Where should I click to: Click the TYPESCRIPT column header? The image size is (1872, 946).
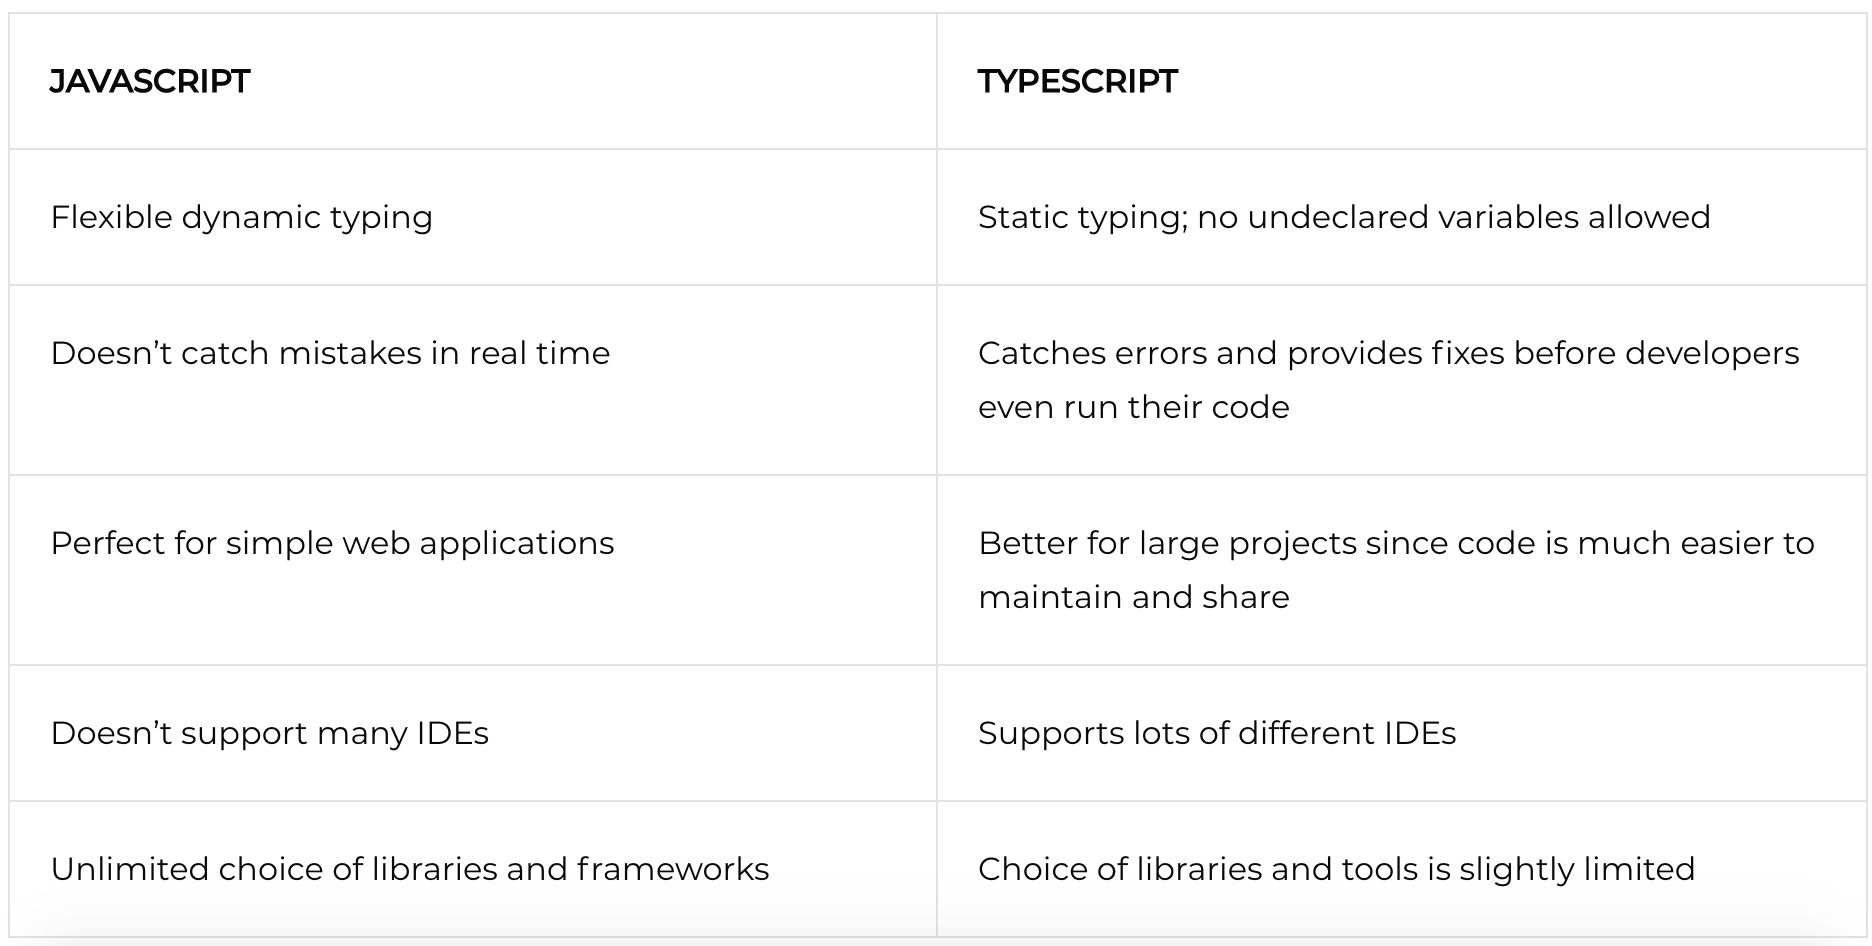coord(1077,81)
